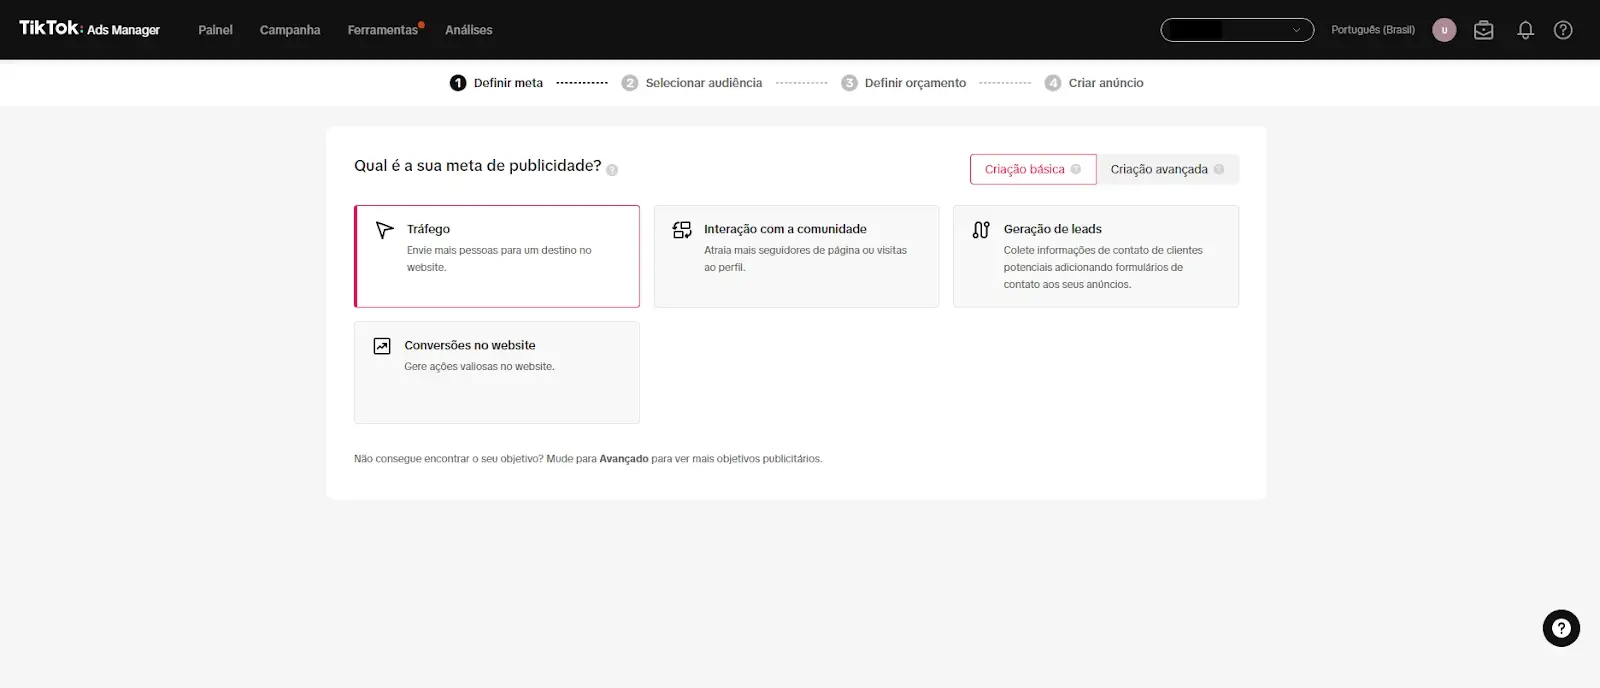The height and width of the screenshot is (688, 1600).
Task: Open the Campanha menu
Action: point(290,30)
